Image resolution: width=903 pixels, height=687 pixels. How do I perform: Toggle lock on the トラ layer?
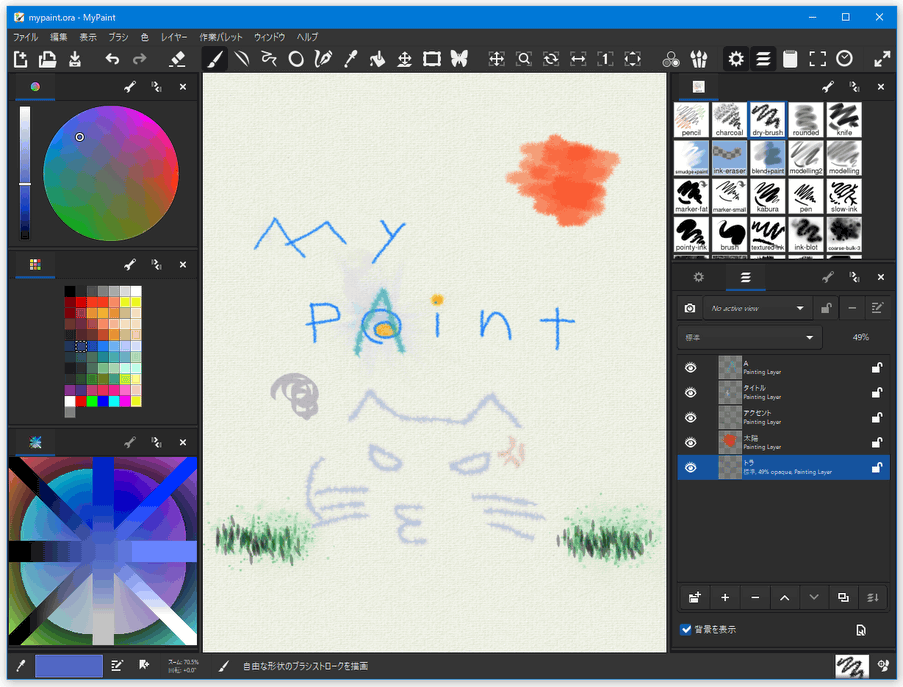877,468
